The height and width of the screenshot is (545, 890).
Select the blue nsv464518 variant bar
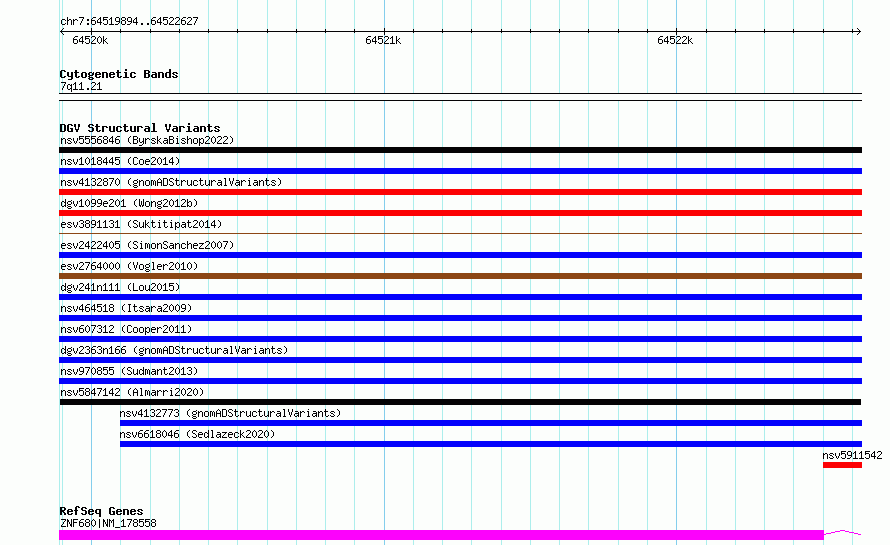point(460,318)
